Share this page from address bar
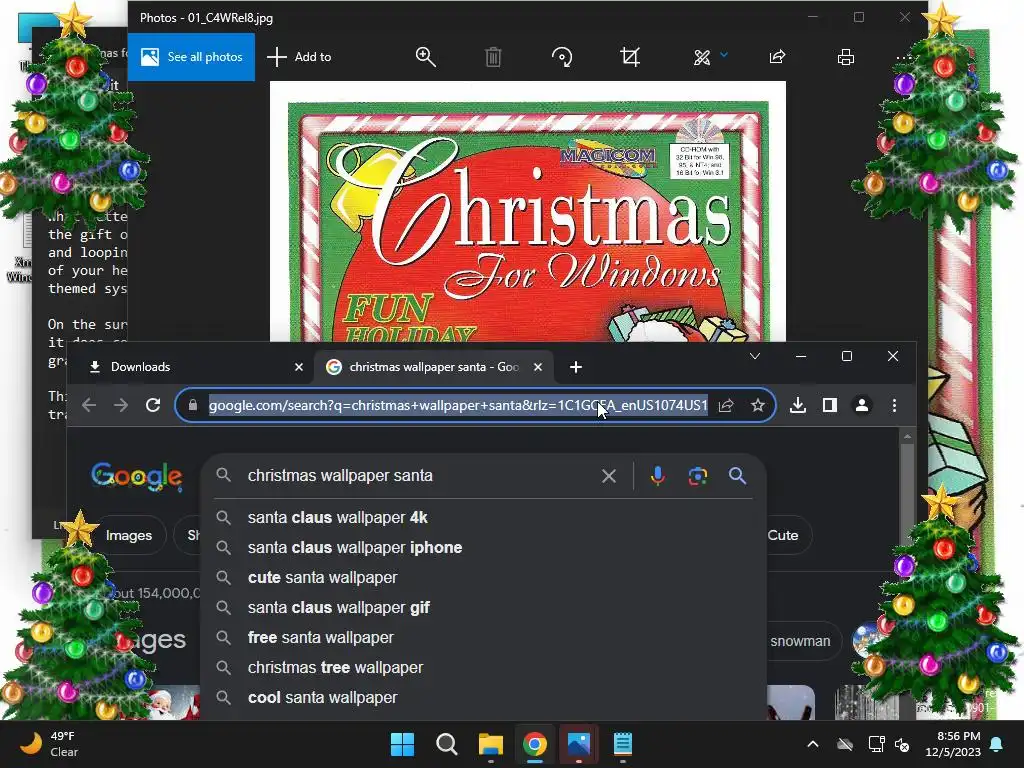This screenshot has width=1024, height=768. (x=726, y=406)
